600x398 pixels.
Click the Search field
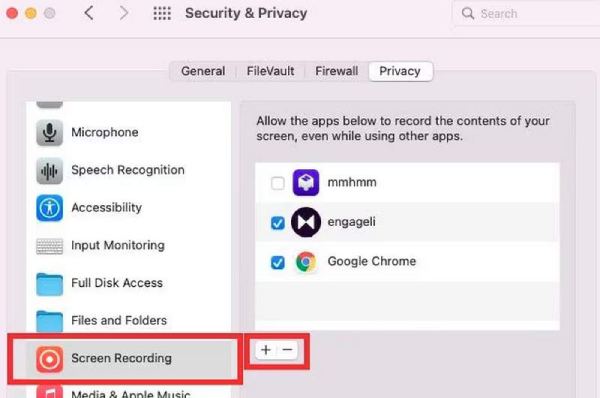pyautogui.click(x=526, y=14)
